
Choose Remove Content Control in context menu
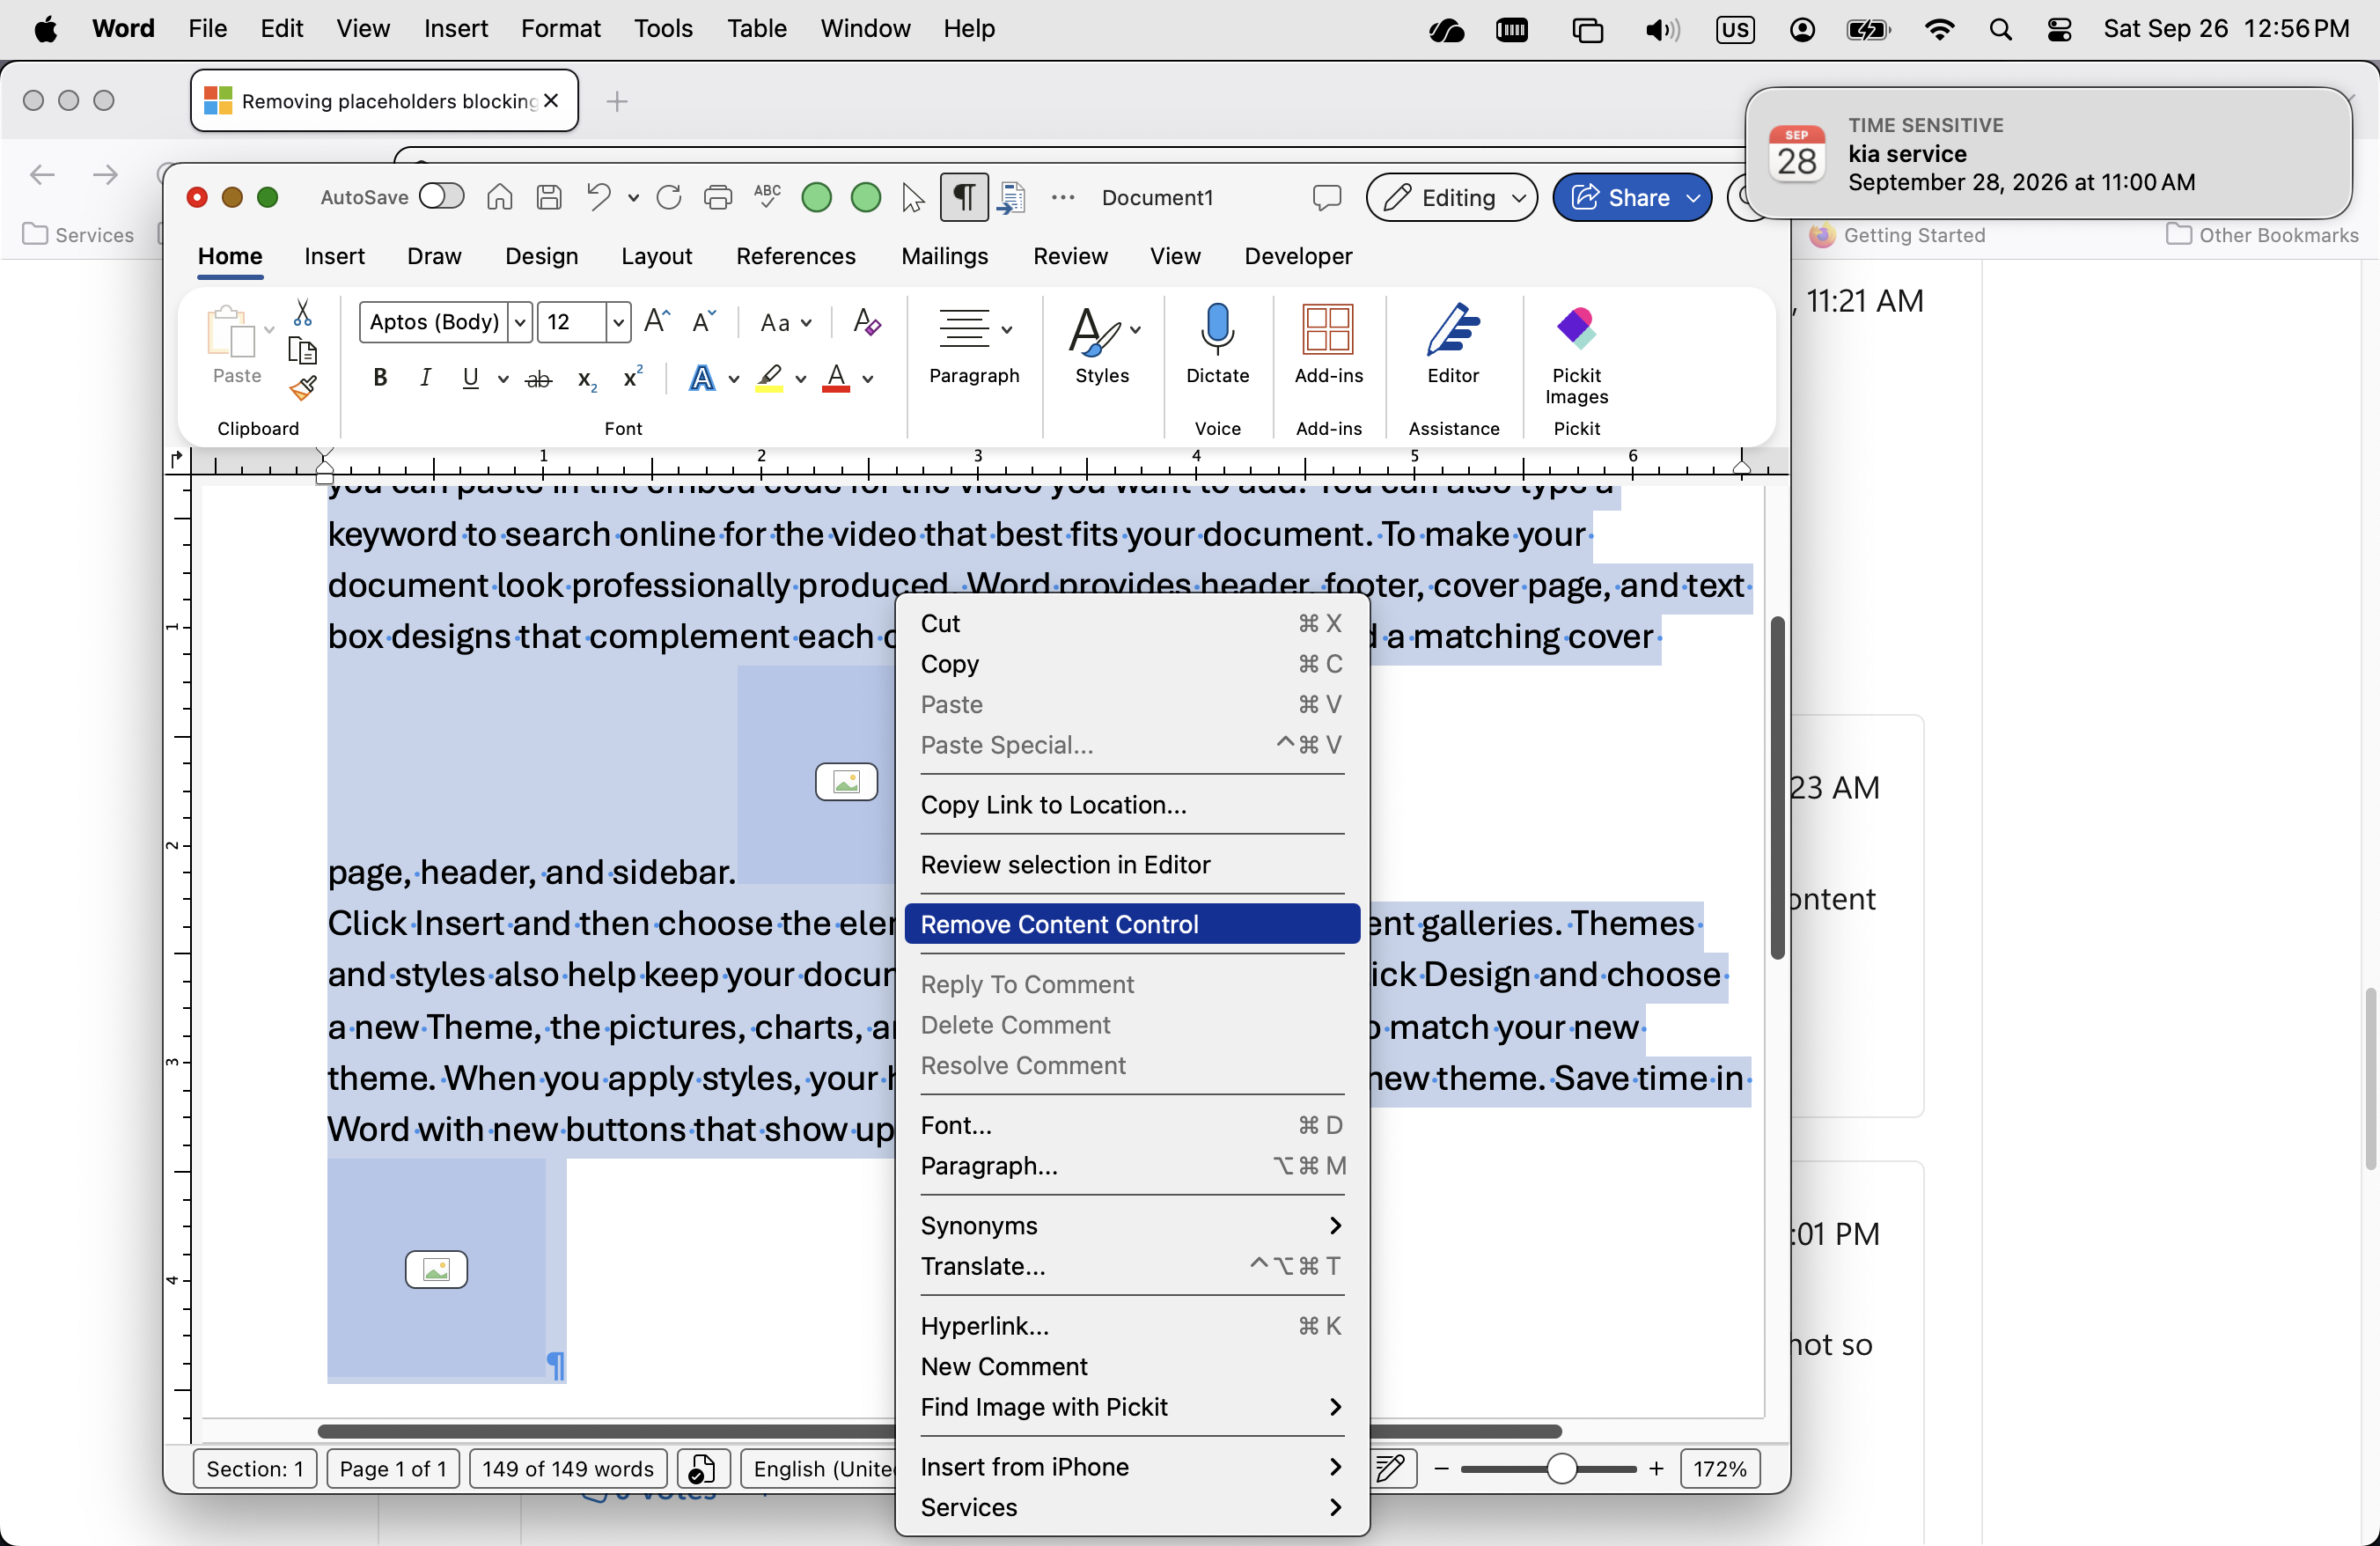click(x=1132, y=924)
